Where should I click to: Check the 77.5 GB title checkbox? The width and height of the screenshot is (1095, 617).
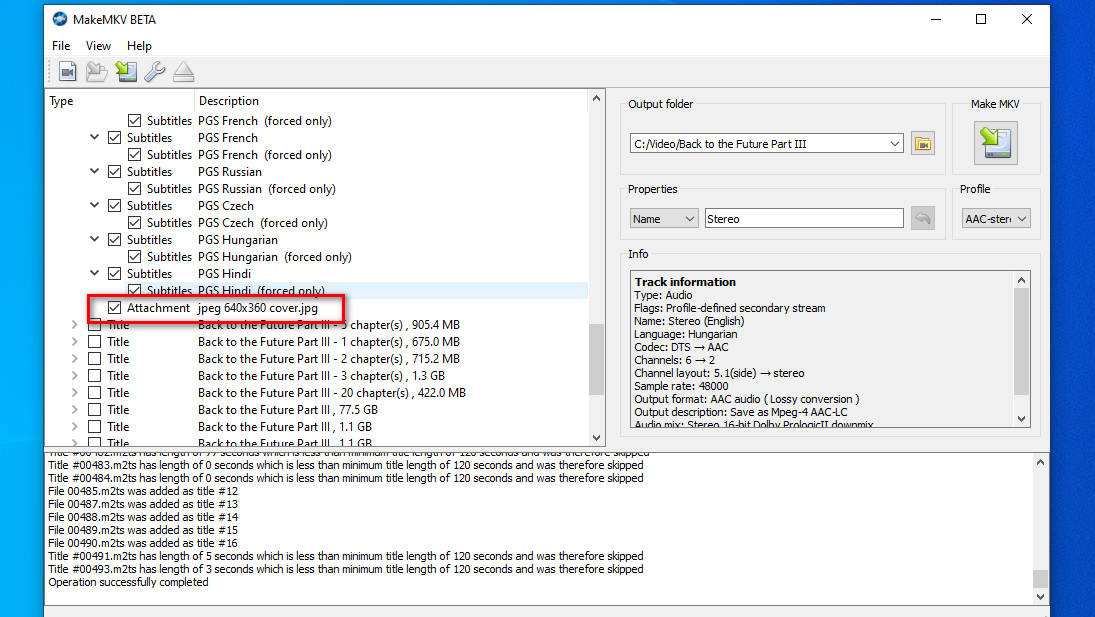(x=94, y=410)
